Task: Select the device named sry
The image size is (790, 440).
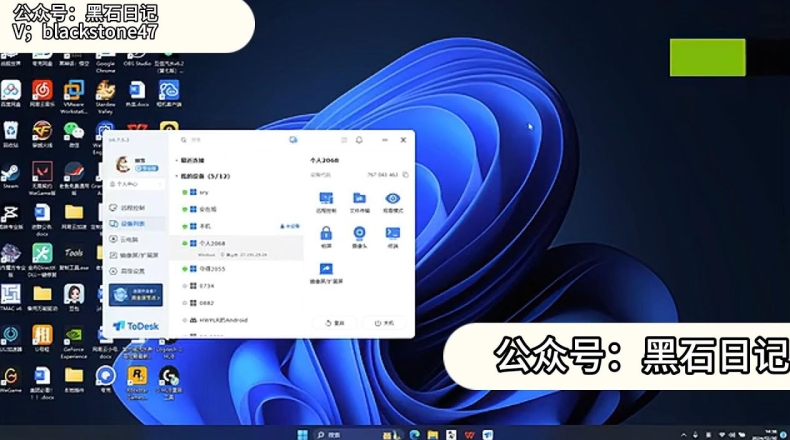Action: point(237,193)
